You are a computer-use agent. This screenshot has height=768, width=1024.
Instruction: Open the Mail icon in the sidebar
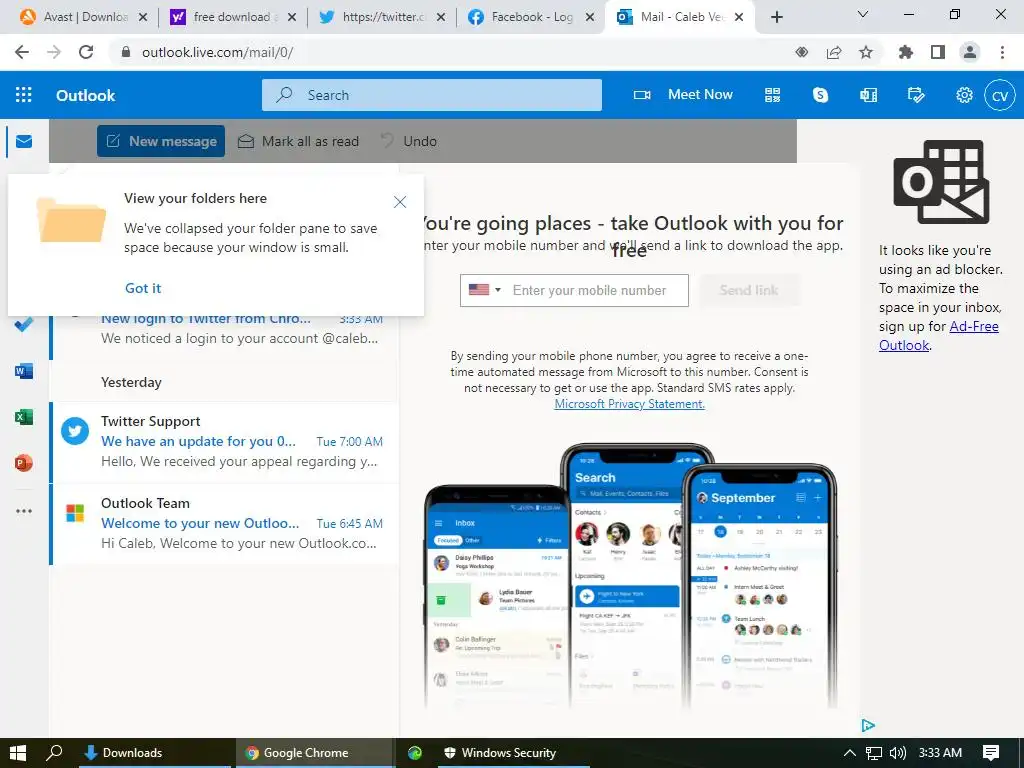click(24, 141)
